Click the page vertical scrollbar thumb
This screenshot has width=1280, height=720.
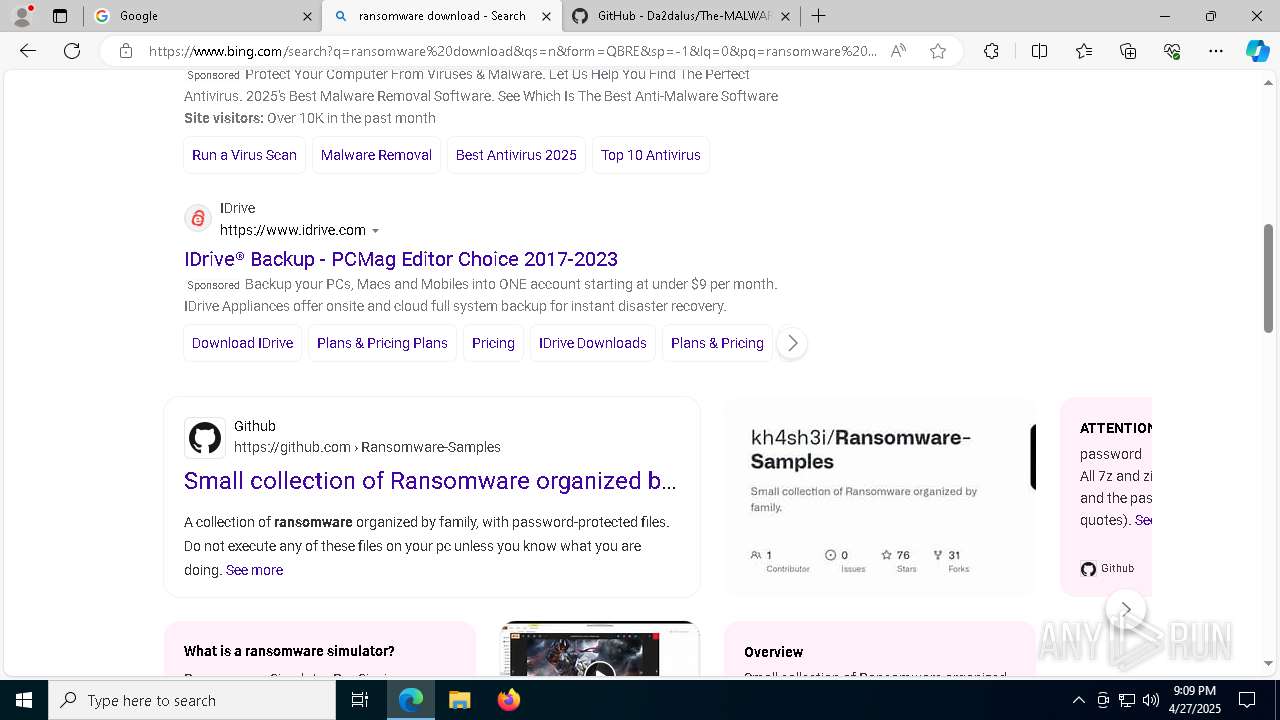[1268, 278]
